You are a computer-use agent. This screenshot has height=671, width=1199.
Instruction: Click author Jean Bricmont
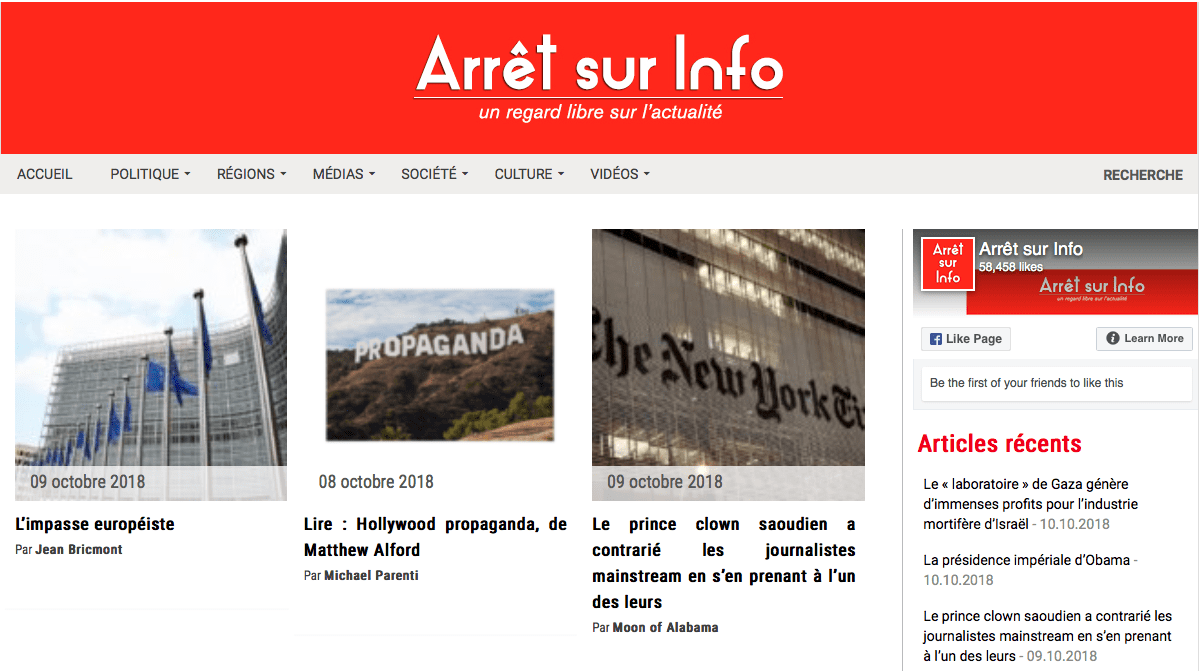pyautogui.click(x=79, y=549)
